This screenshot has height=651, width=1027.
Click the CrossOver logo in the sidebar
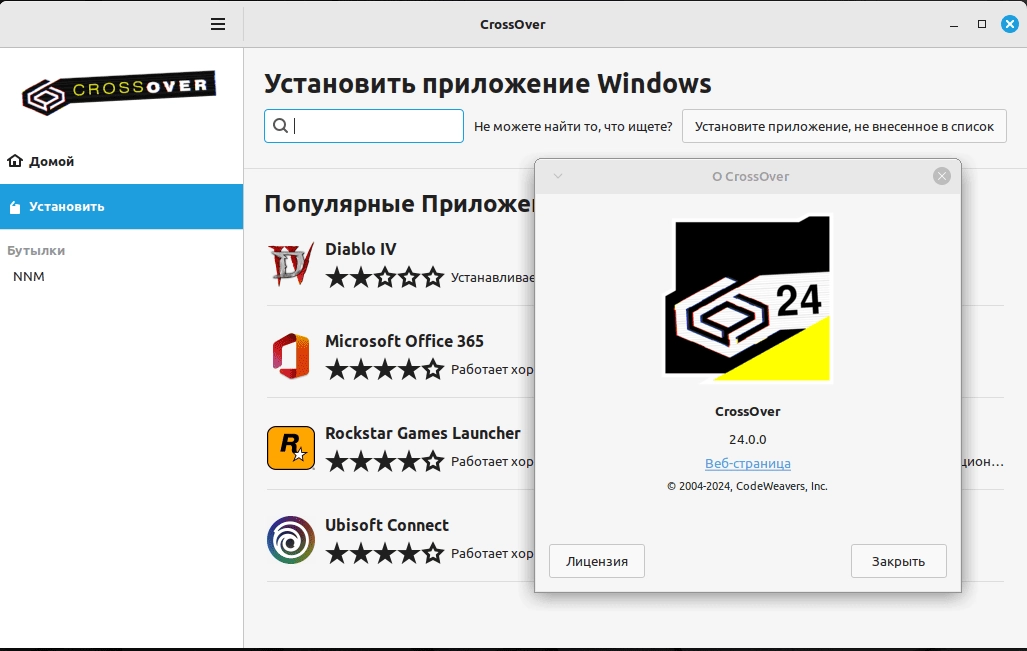[119, 93]
